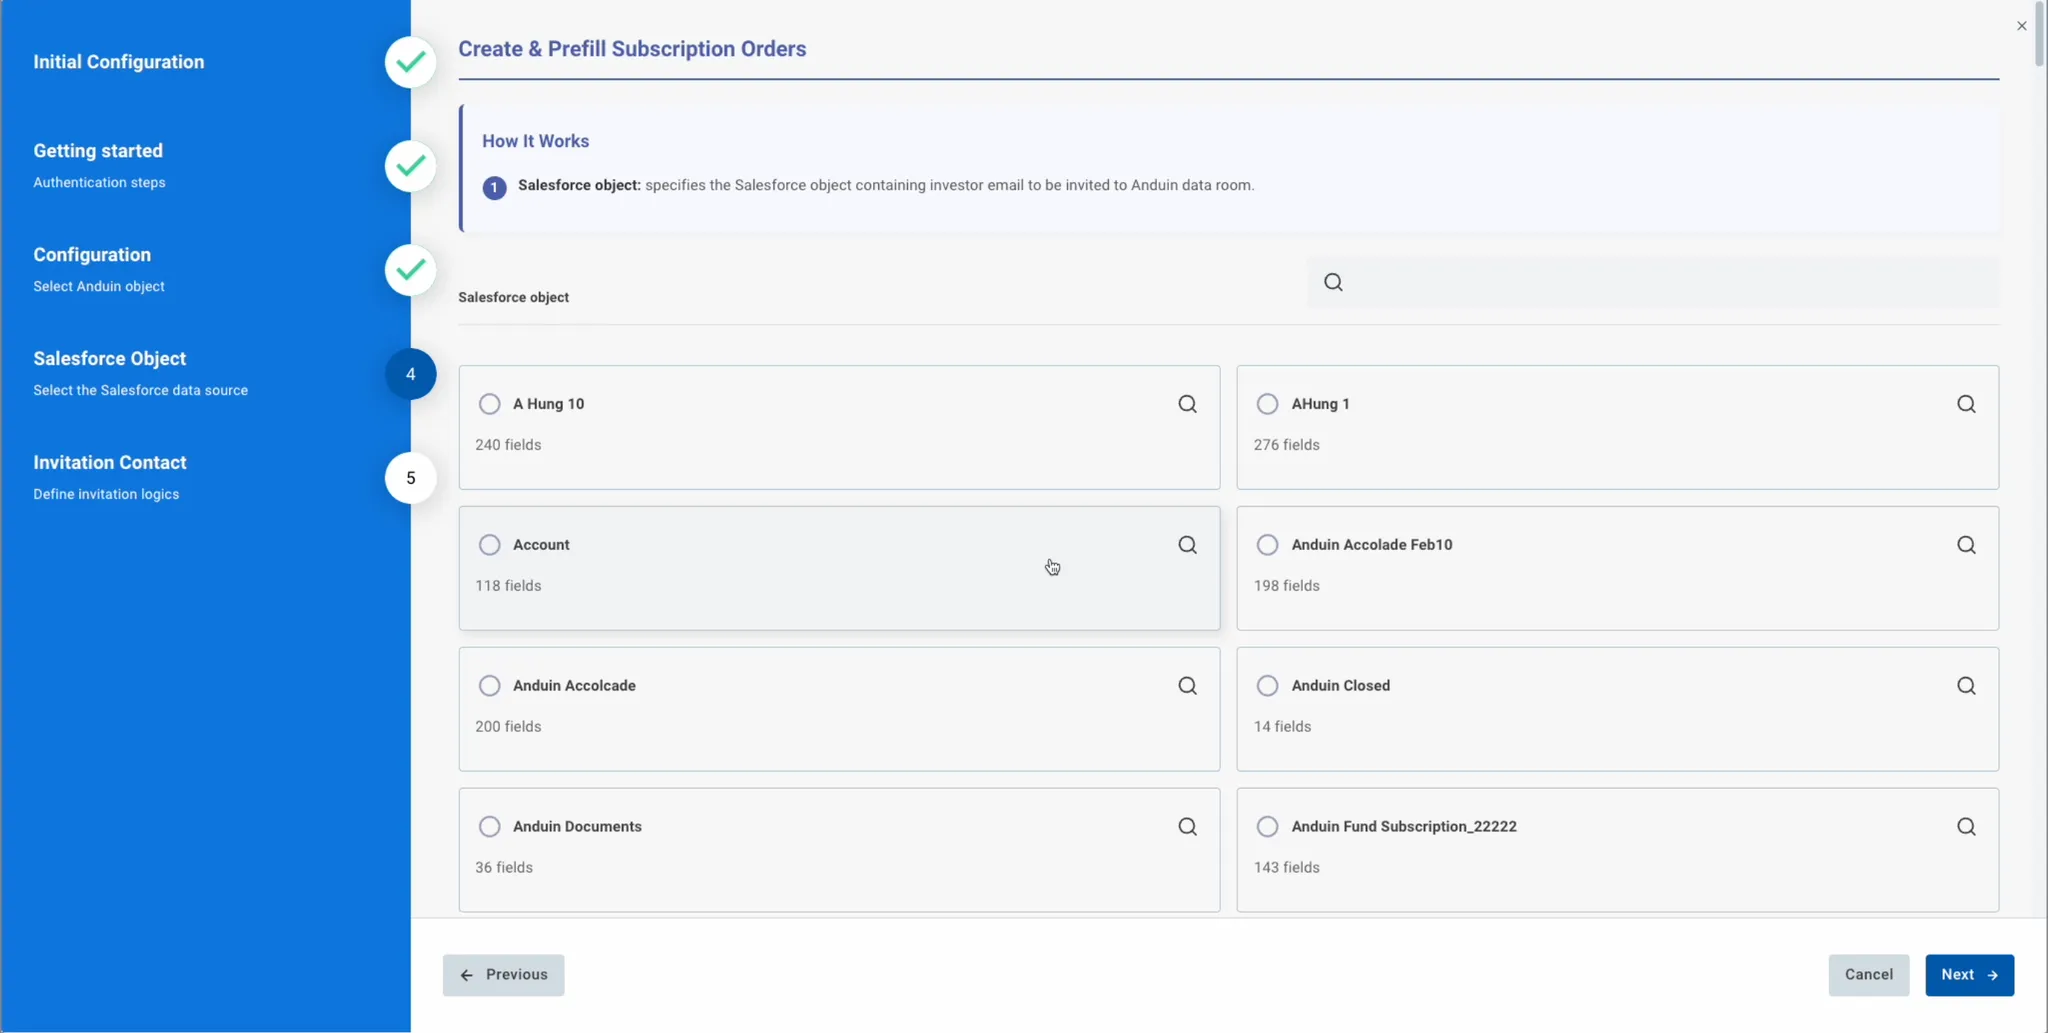Select the Anduin Documents radio button
Screen dimensions: 2048x1033
(489, 827)
